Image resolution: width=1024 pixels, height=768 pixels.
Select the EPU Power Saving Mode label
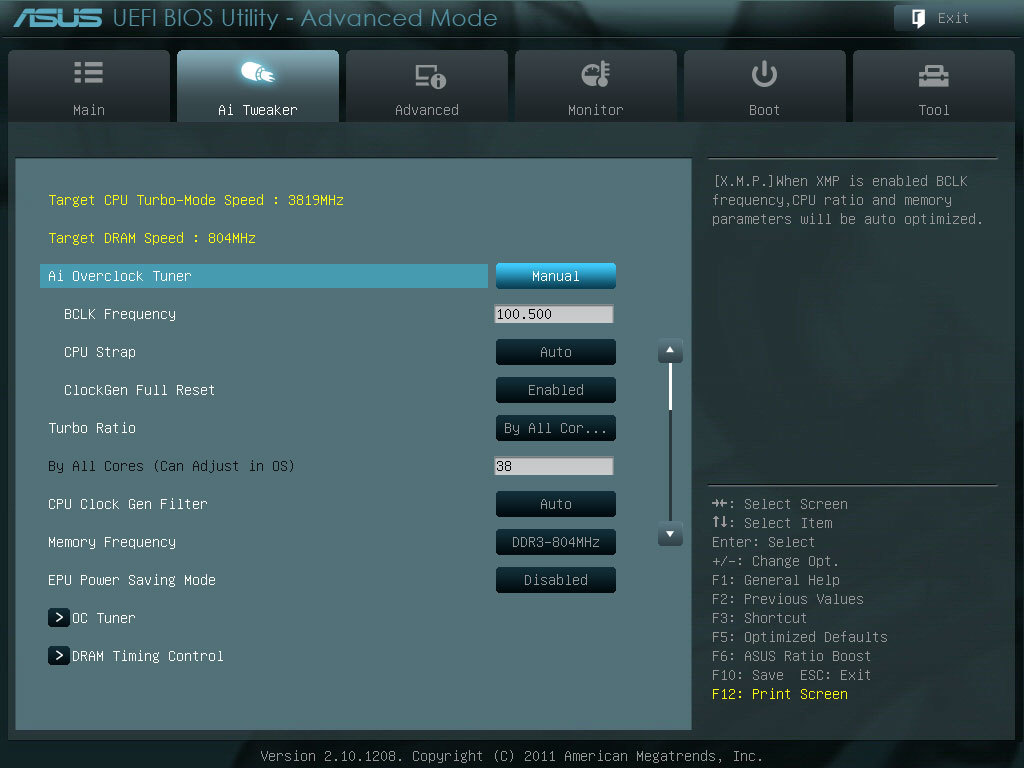pyautogui.click(x=132, y=580)
